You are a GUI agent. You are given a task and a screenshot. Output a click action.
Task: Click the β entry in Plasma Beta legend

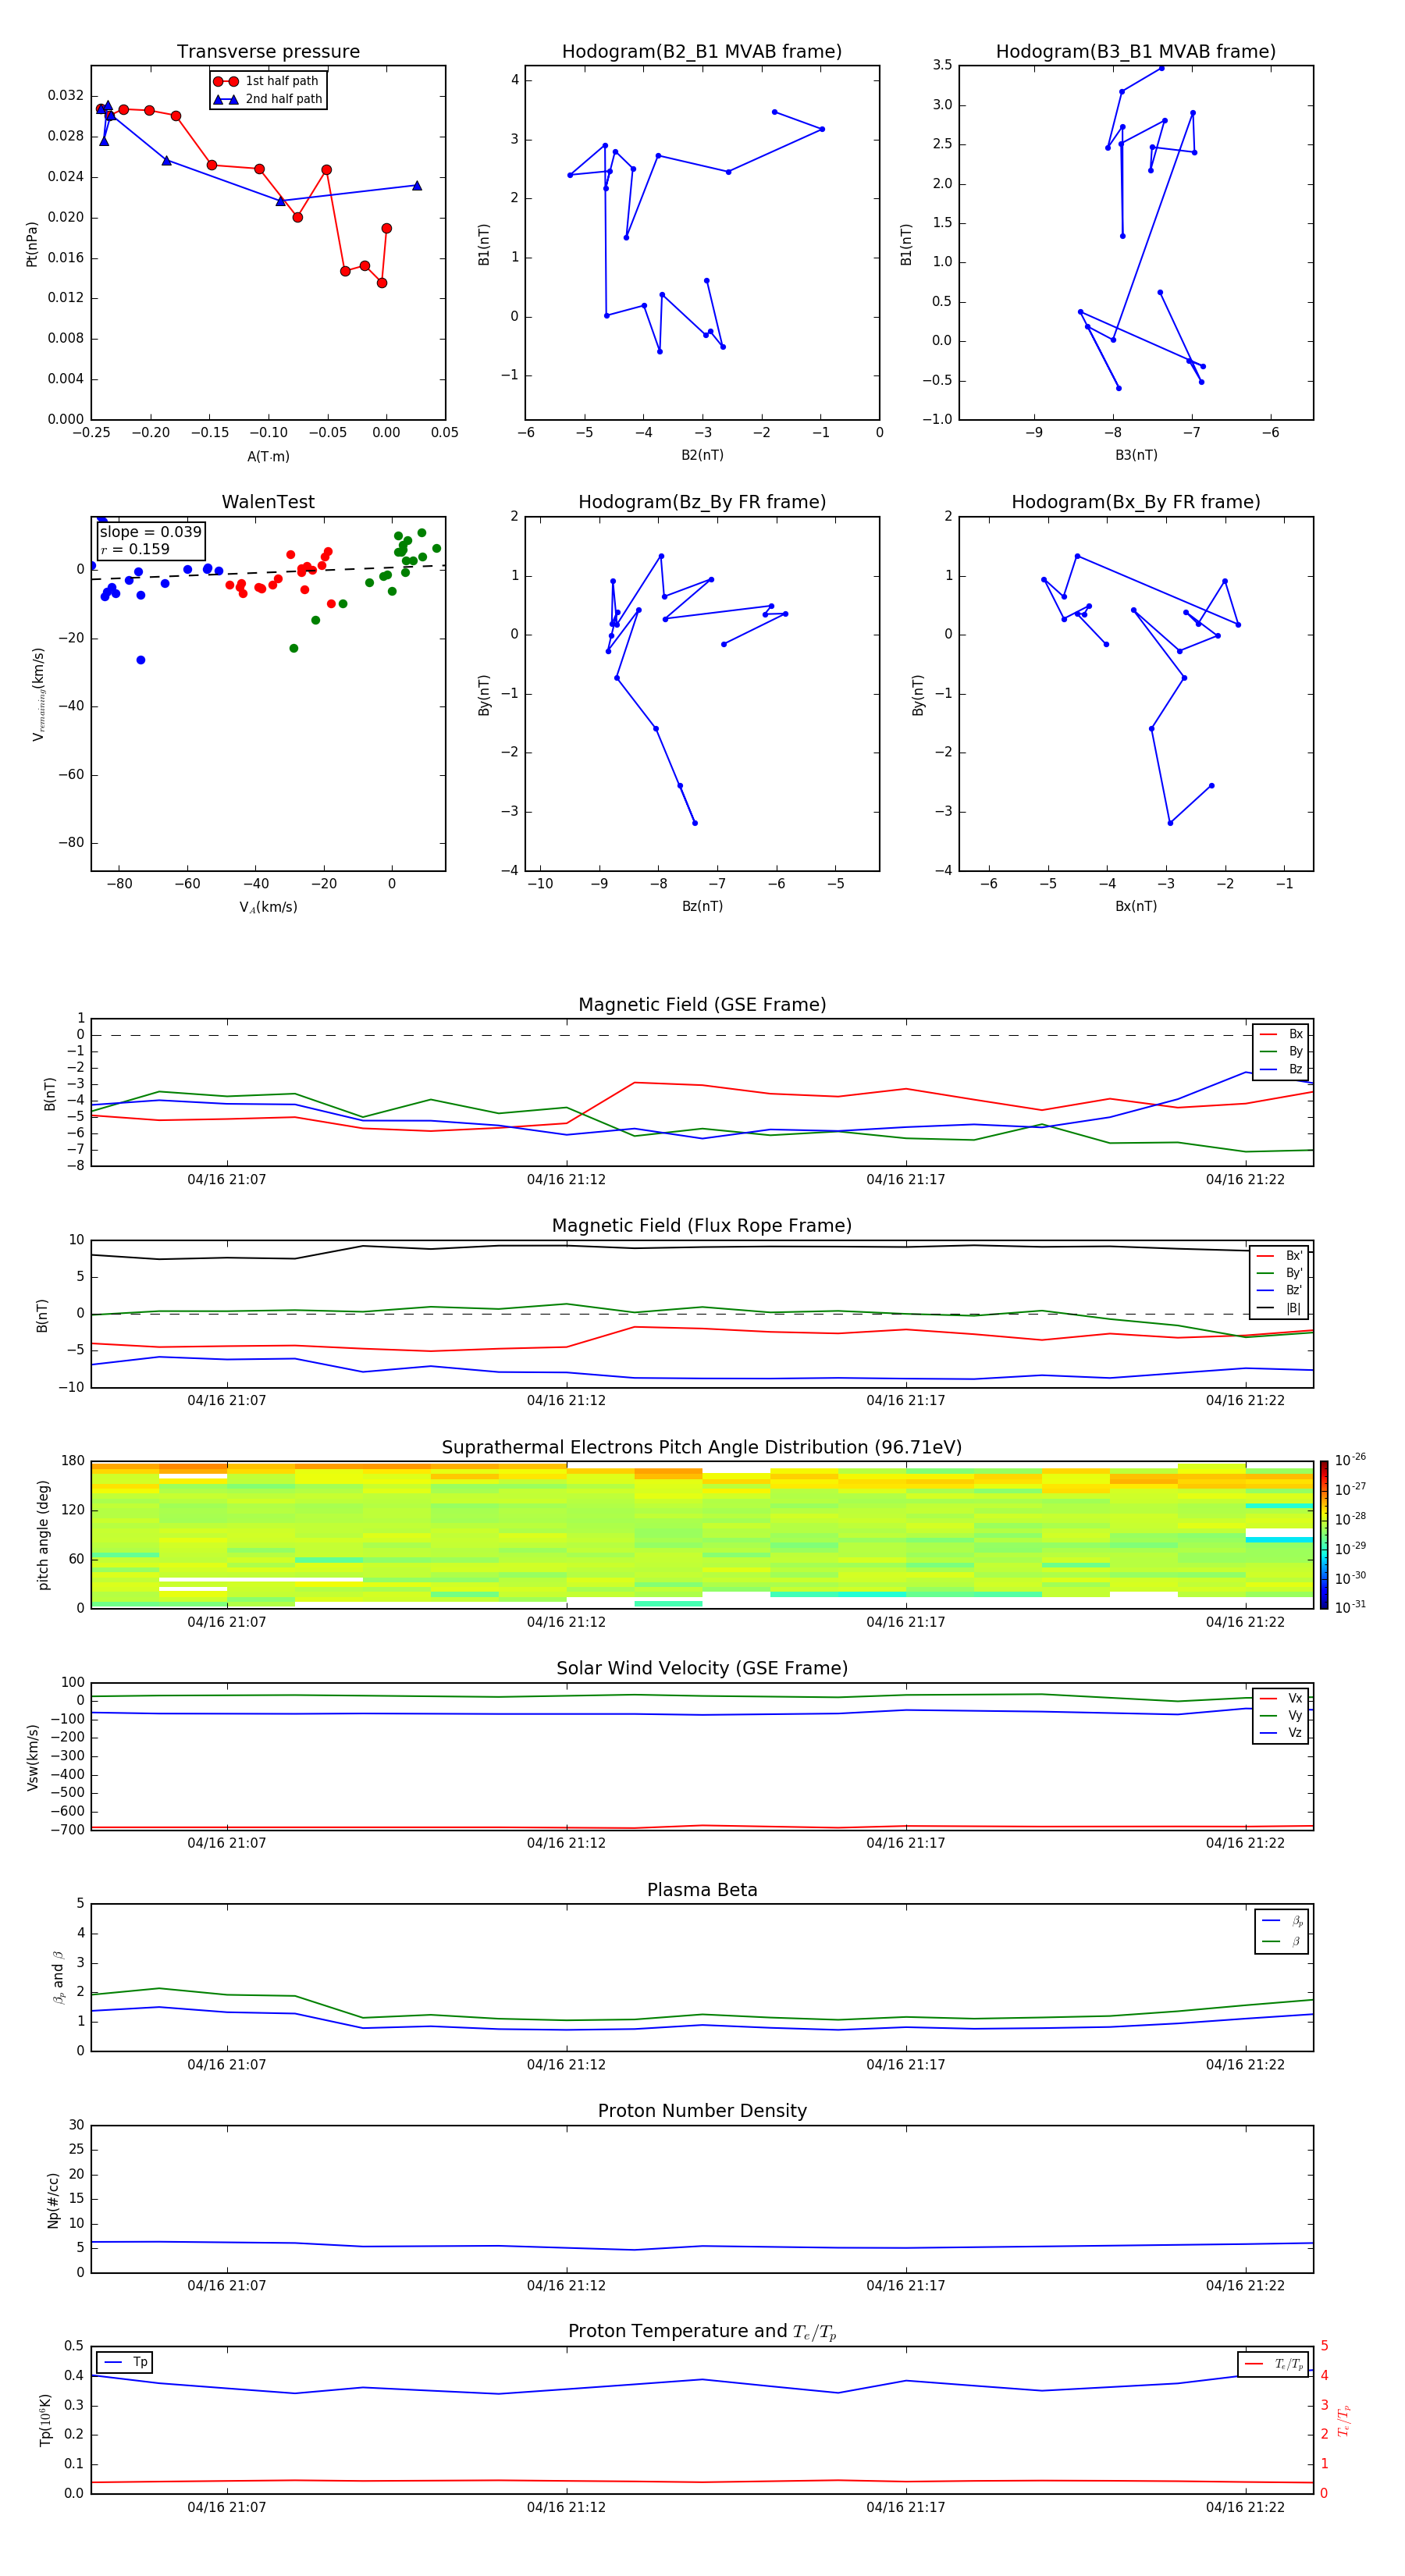point(1282,1941)
